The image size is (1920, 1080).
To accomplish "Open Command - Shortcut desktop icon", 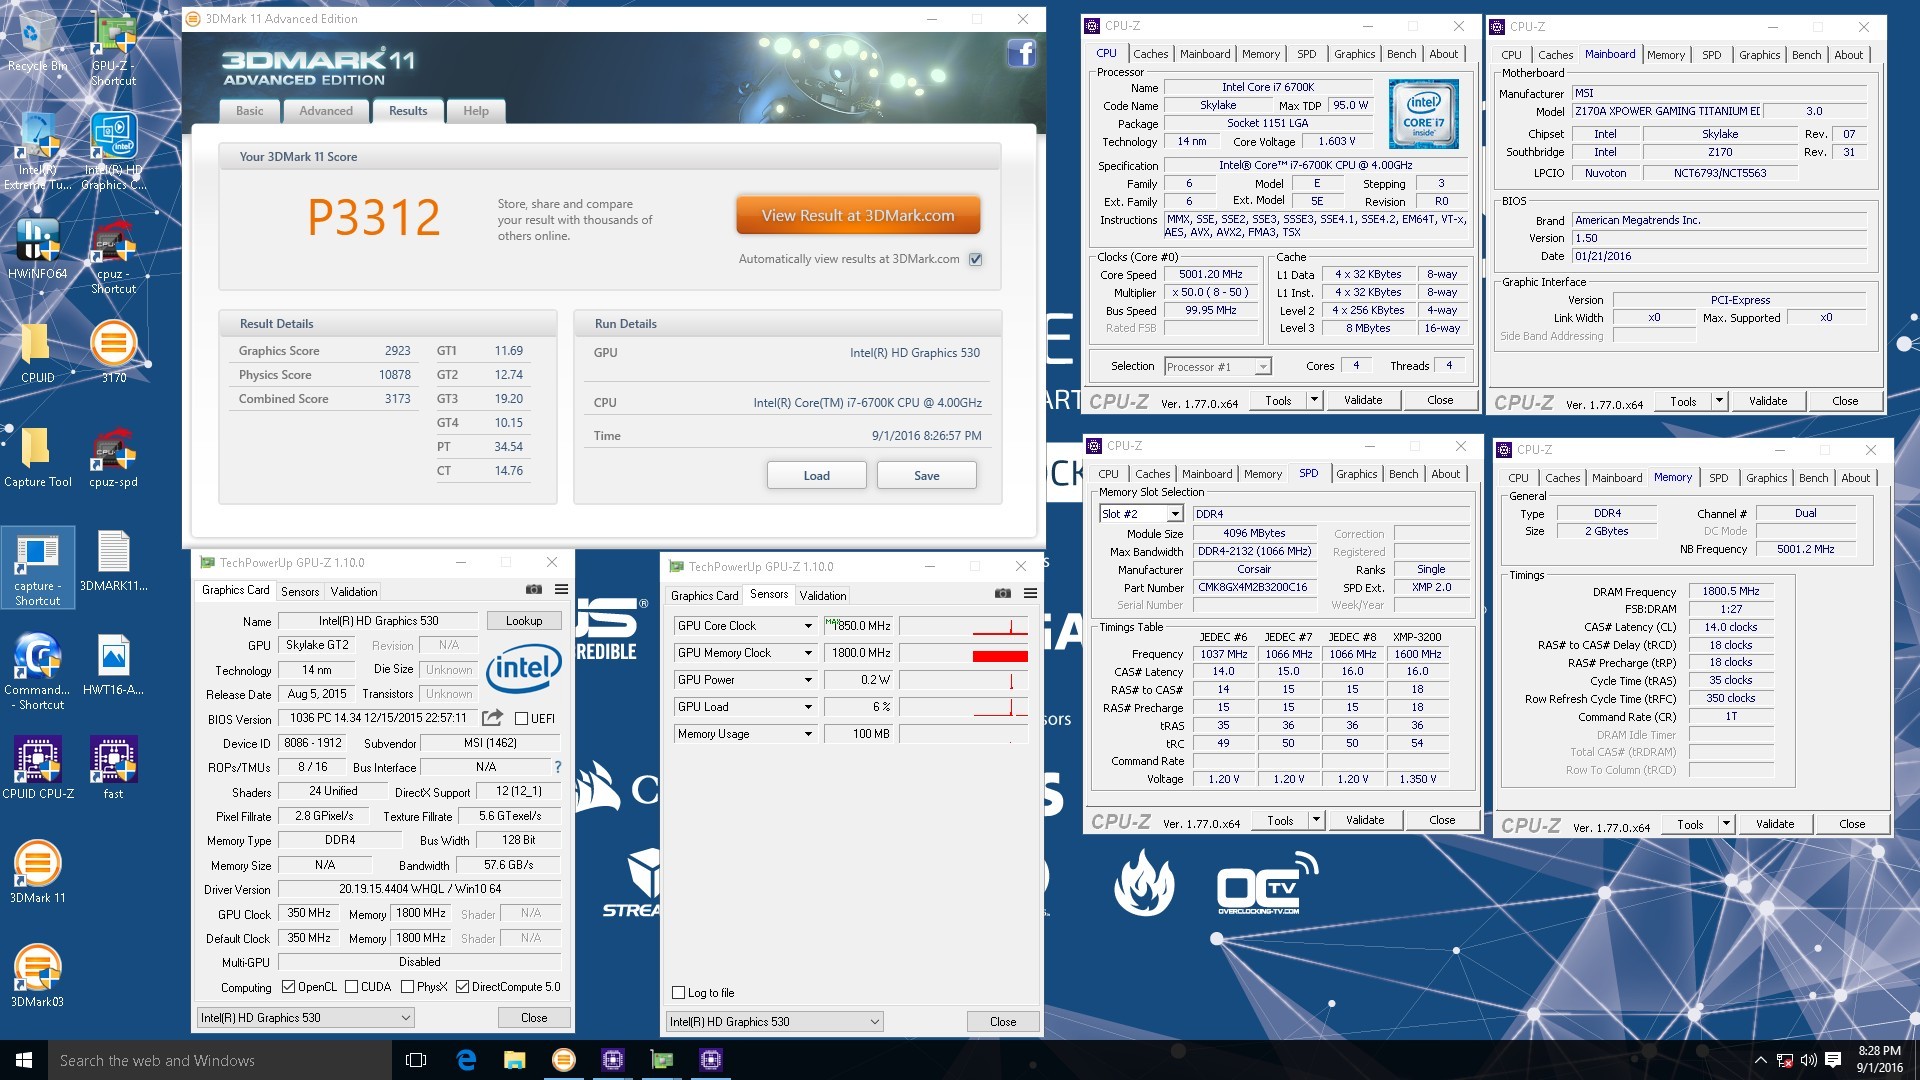I will click(37, 672).
